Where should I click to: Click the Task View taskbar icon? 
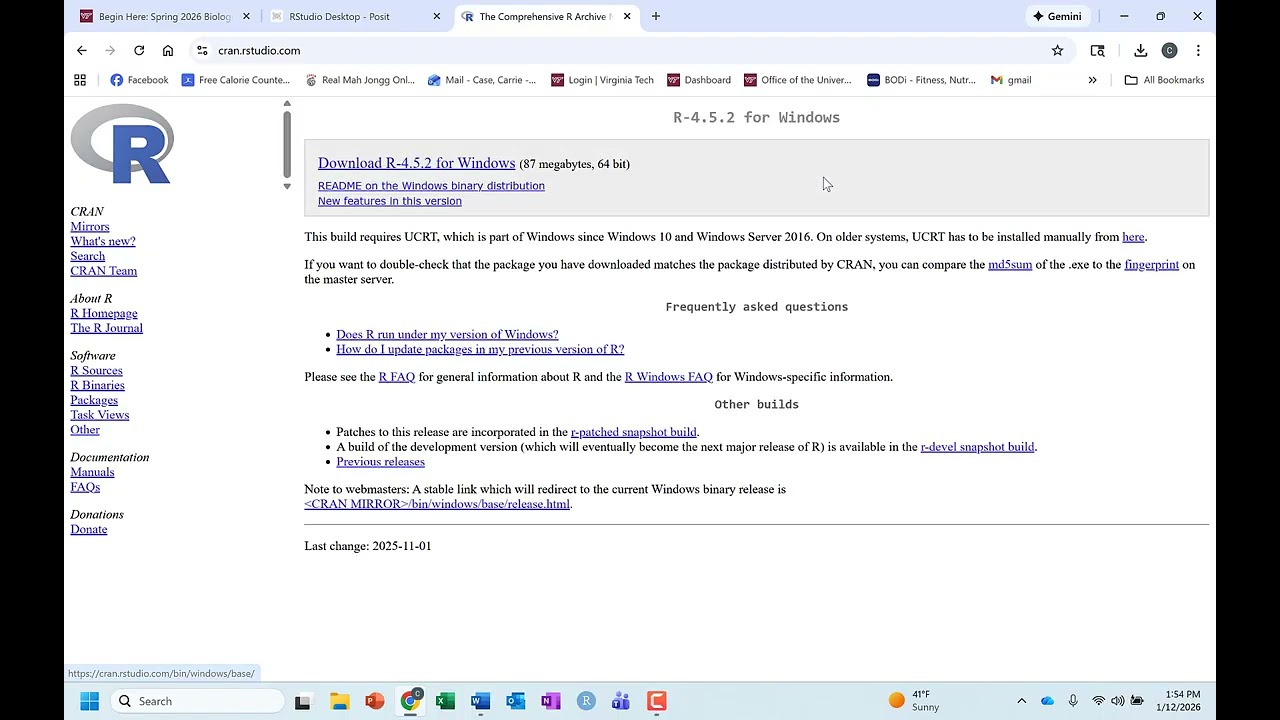point(303,701)
